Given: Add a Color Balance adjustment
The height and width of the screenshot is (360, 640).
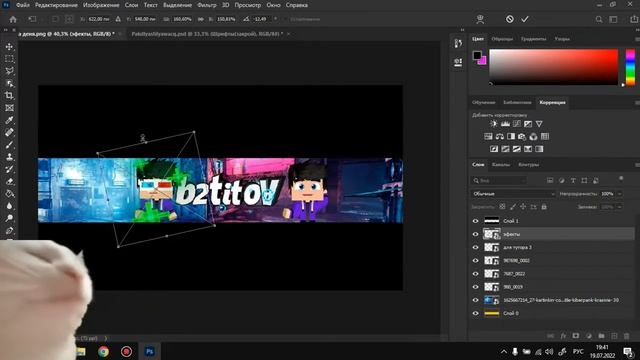Looking at the screenshot, I should pos(500,136).
